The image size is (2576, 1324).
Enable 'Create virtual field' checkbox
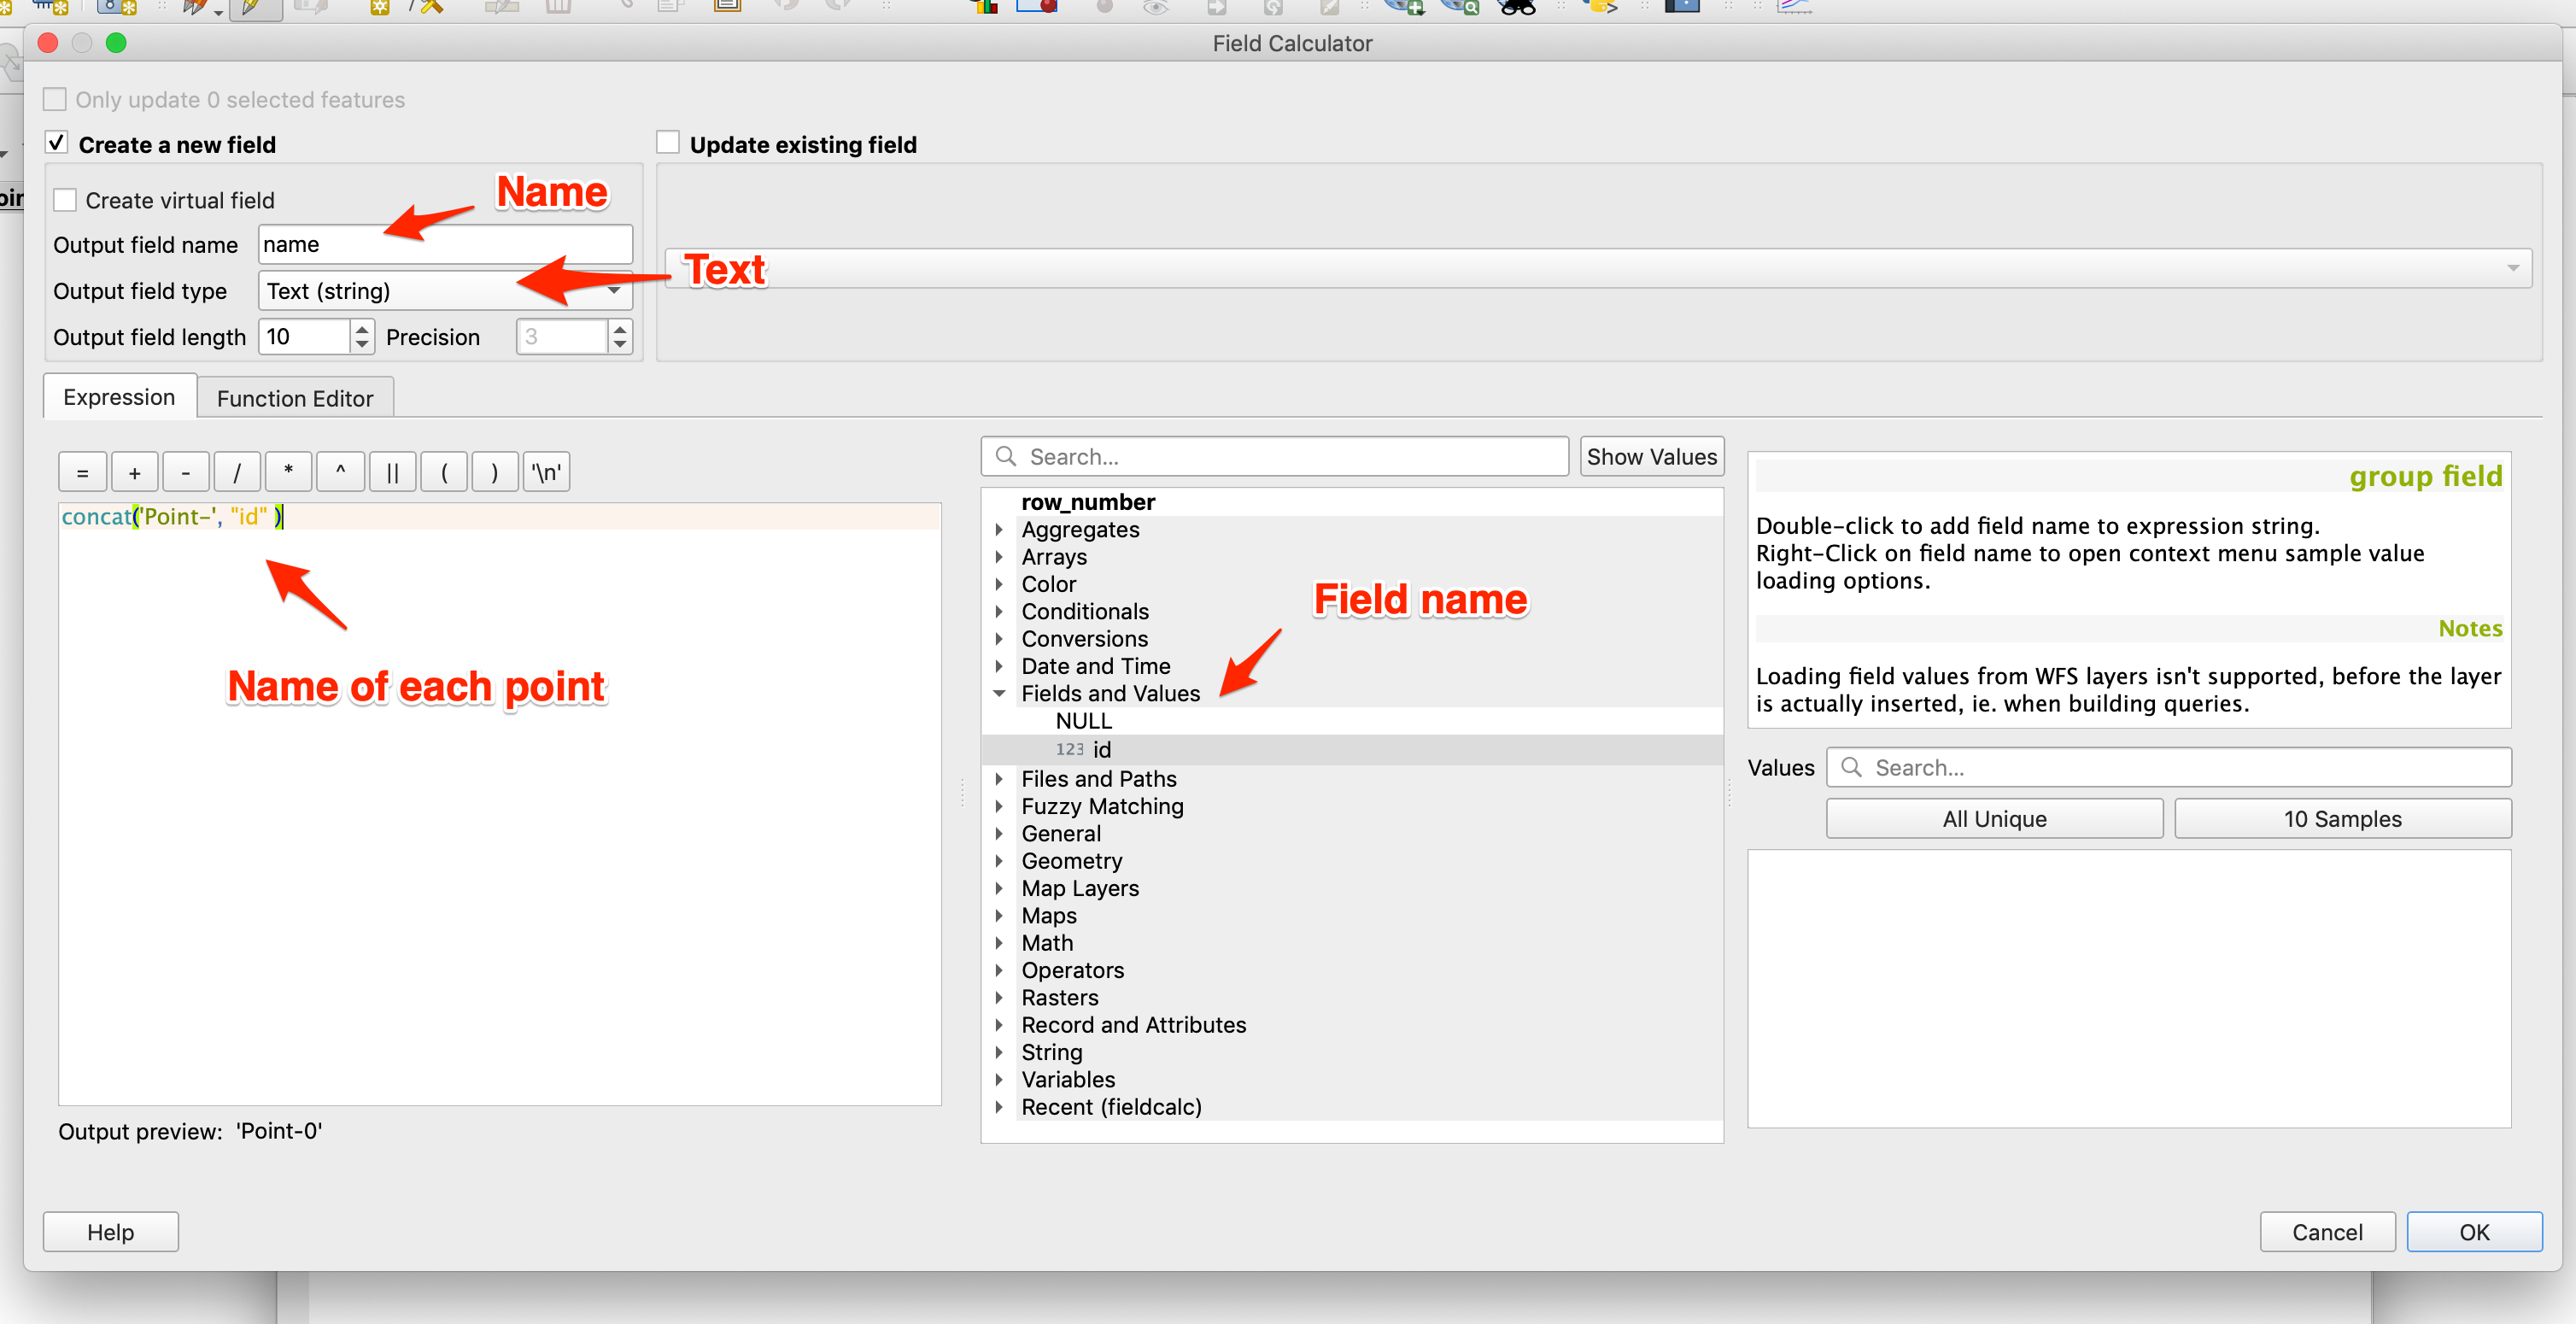[65, 200]
